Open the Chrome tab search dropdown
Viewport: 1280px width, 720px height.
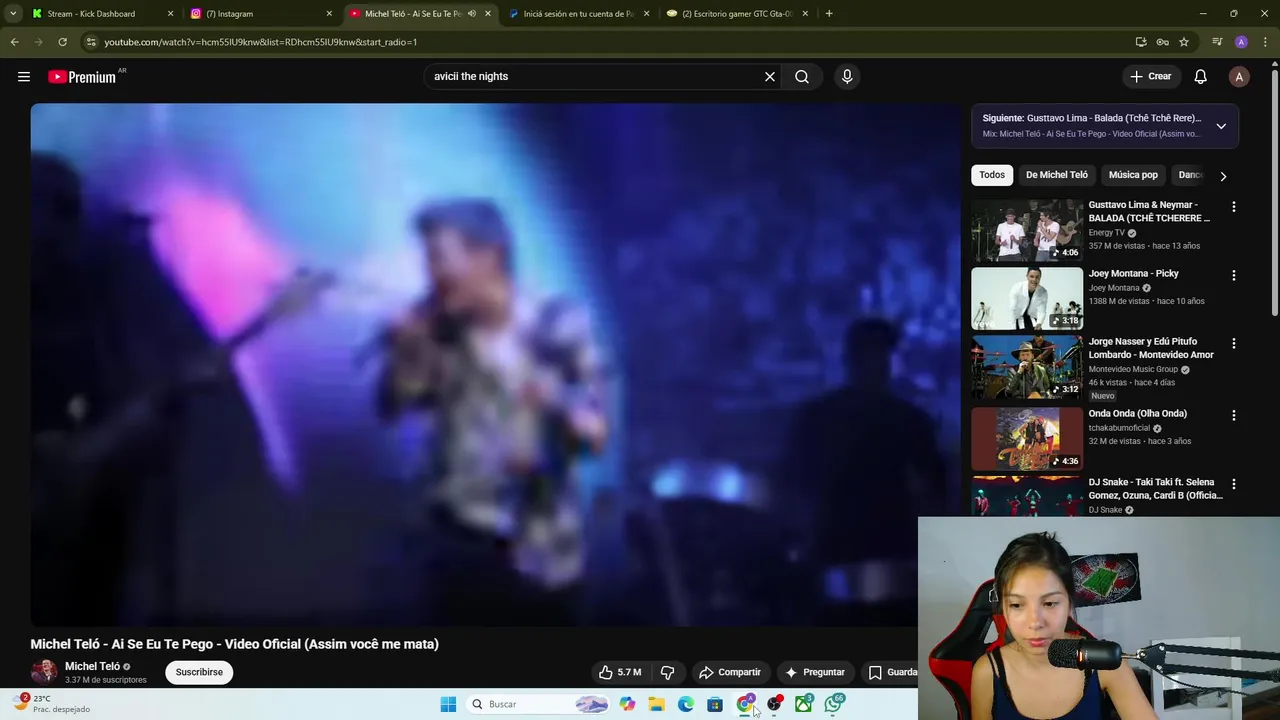point(13,14)
